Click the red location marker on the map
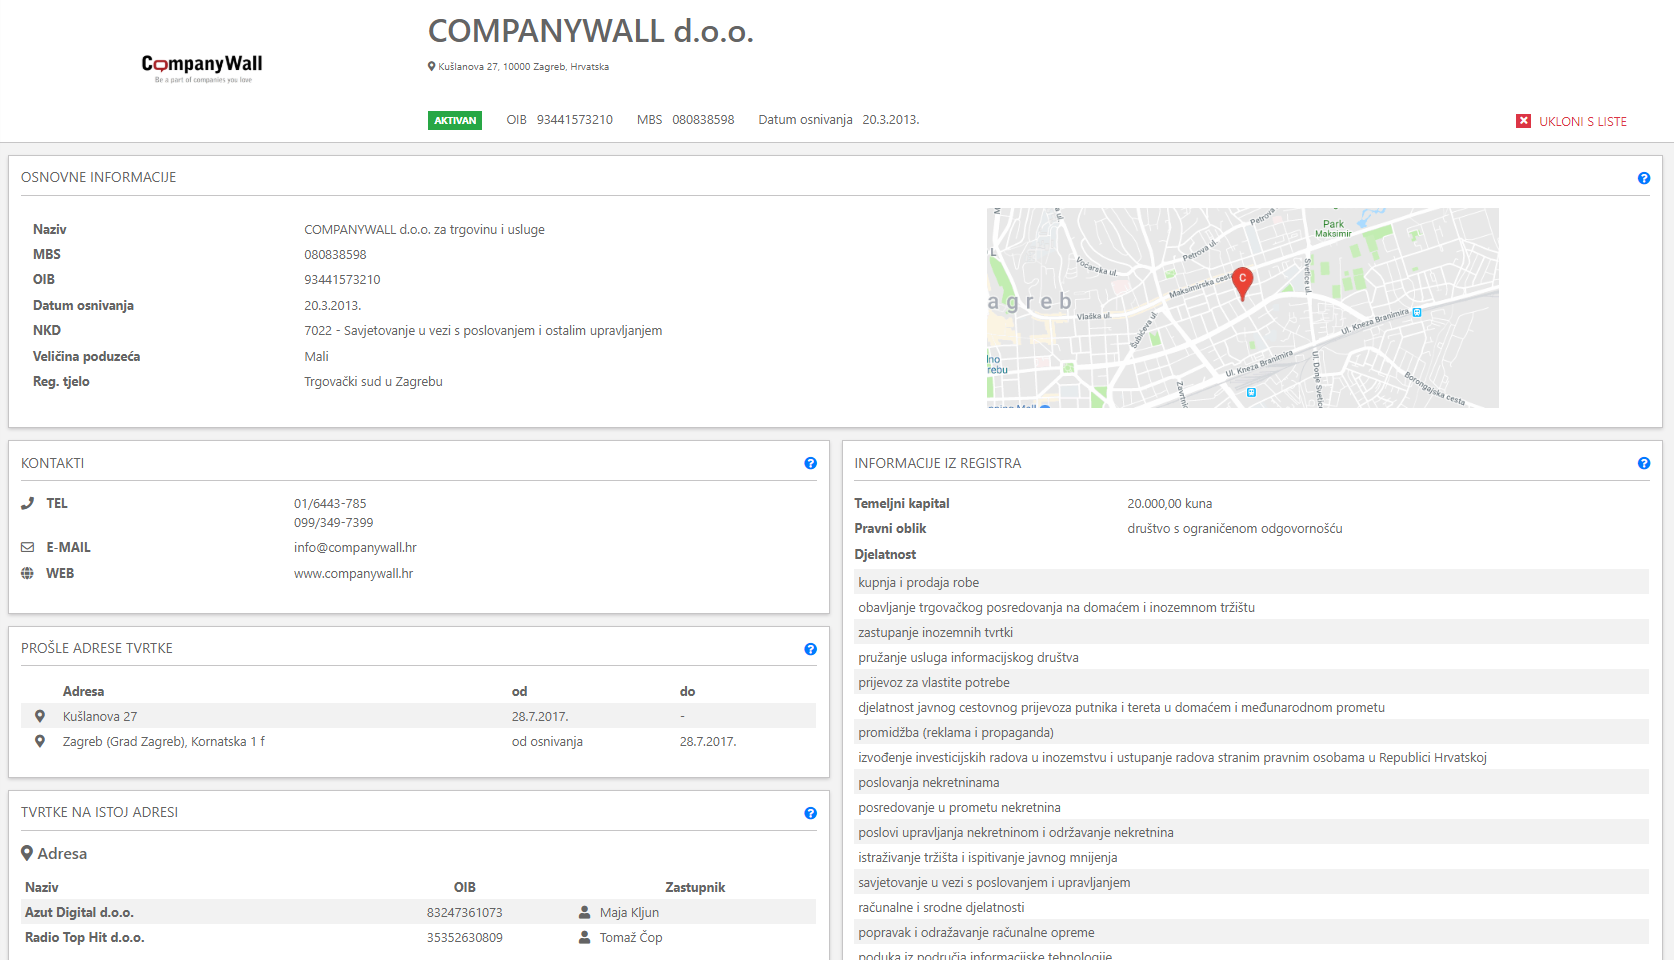Screen dimensions: 1674x960 1242,283
